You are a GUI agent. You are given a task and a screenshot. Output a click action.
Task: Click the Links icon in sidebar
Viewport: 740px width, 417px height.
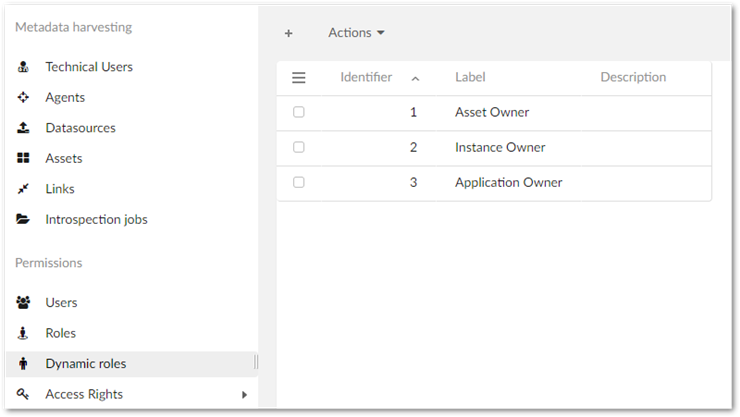[23, 189]
